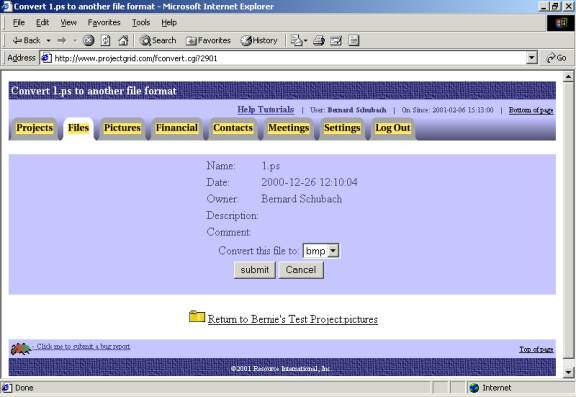576x397 pixels.
Task: Click the Cancel button
Action: coord(301,270)
